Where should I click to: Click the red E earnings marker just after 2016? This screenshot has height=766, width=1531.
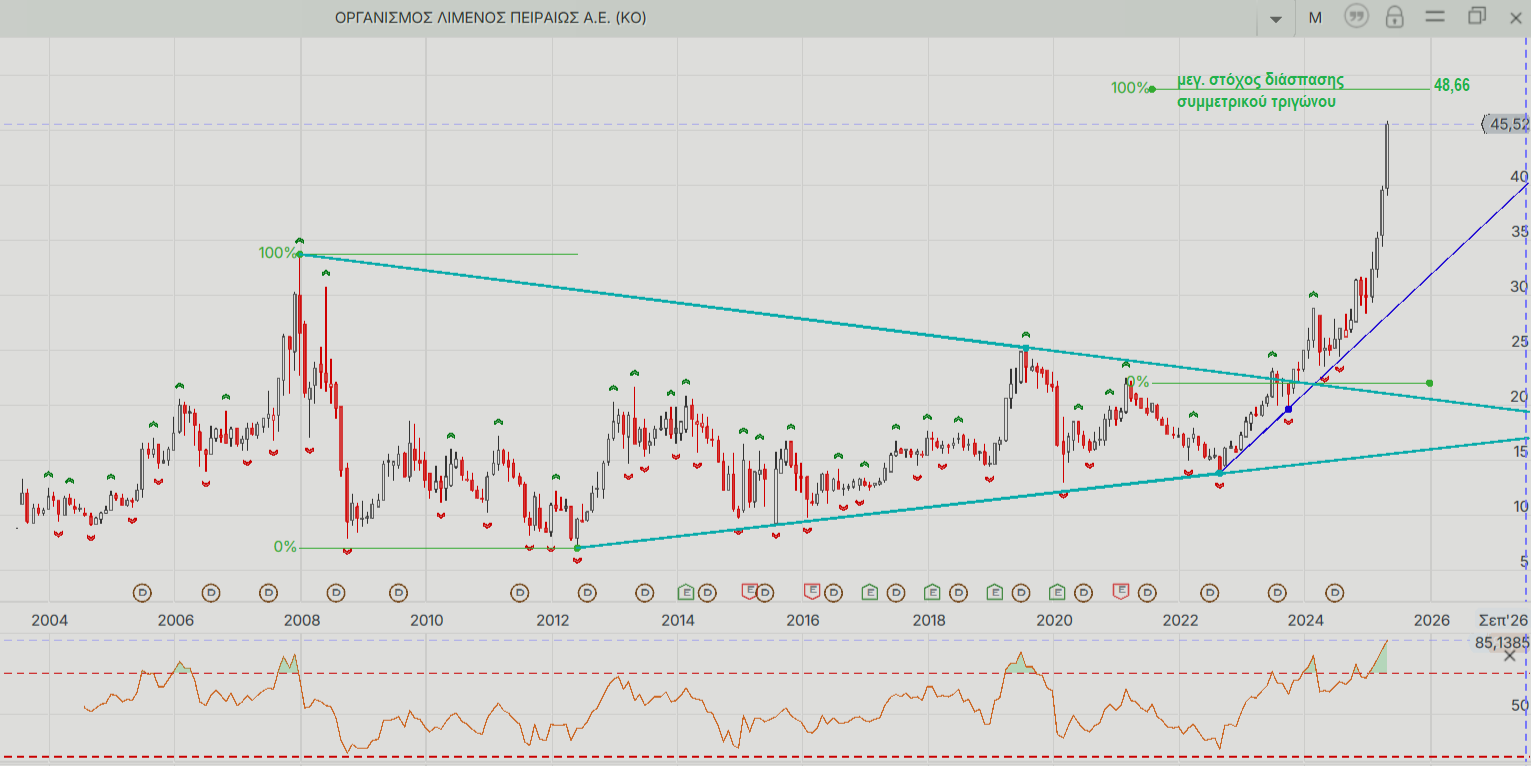pos(812,593)
